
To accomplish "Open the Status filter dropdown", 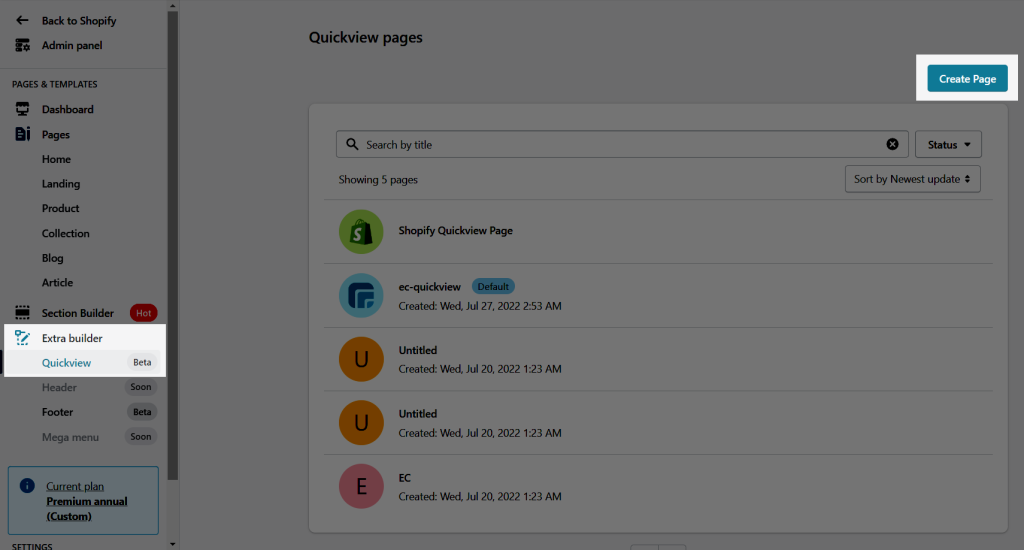I will click(948, 144).
